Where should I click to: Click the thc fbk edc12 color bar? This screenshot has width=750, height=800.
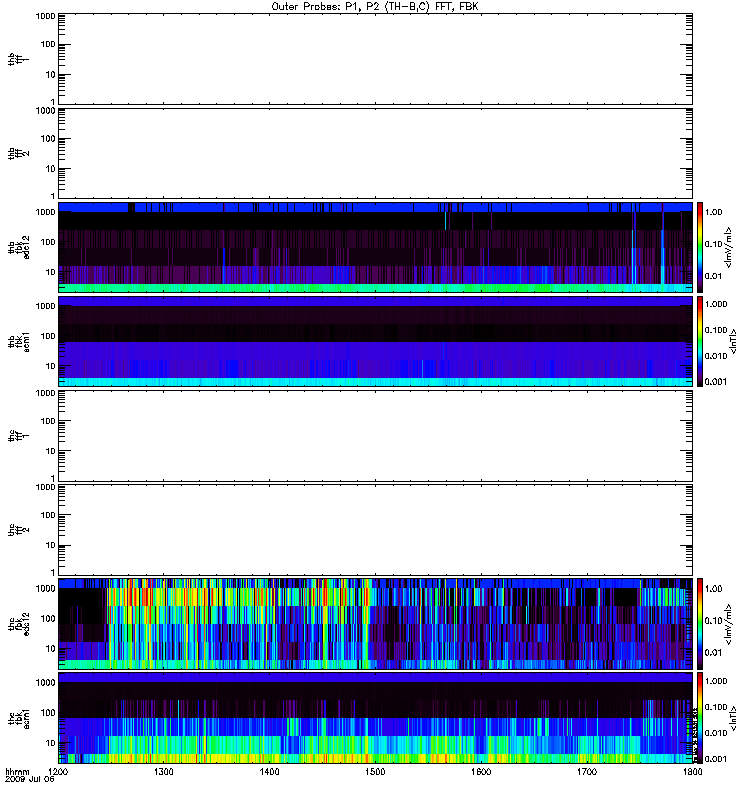coord(700,624)
